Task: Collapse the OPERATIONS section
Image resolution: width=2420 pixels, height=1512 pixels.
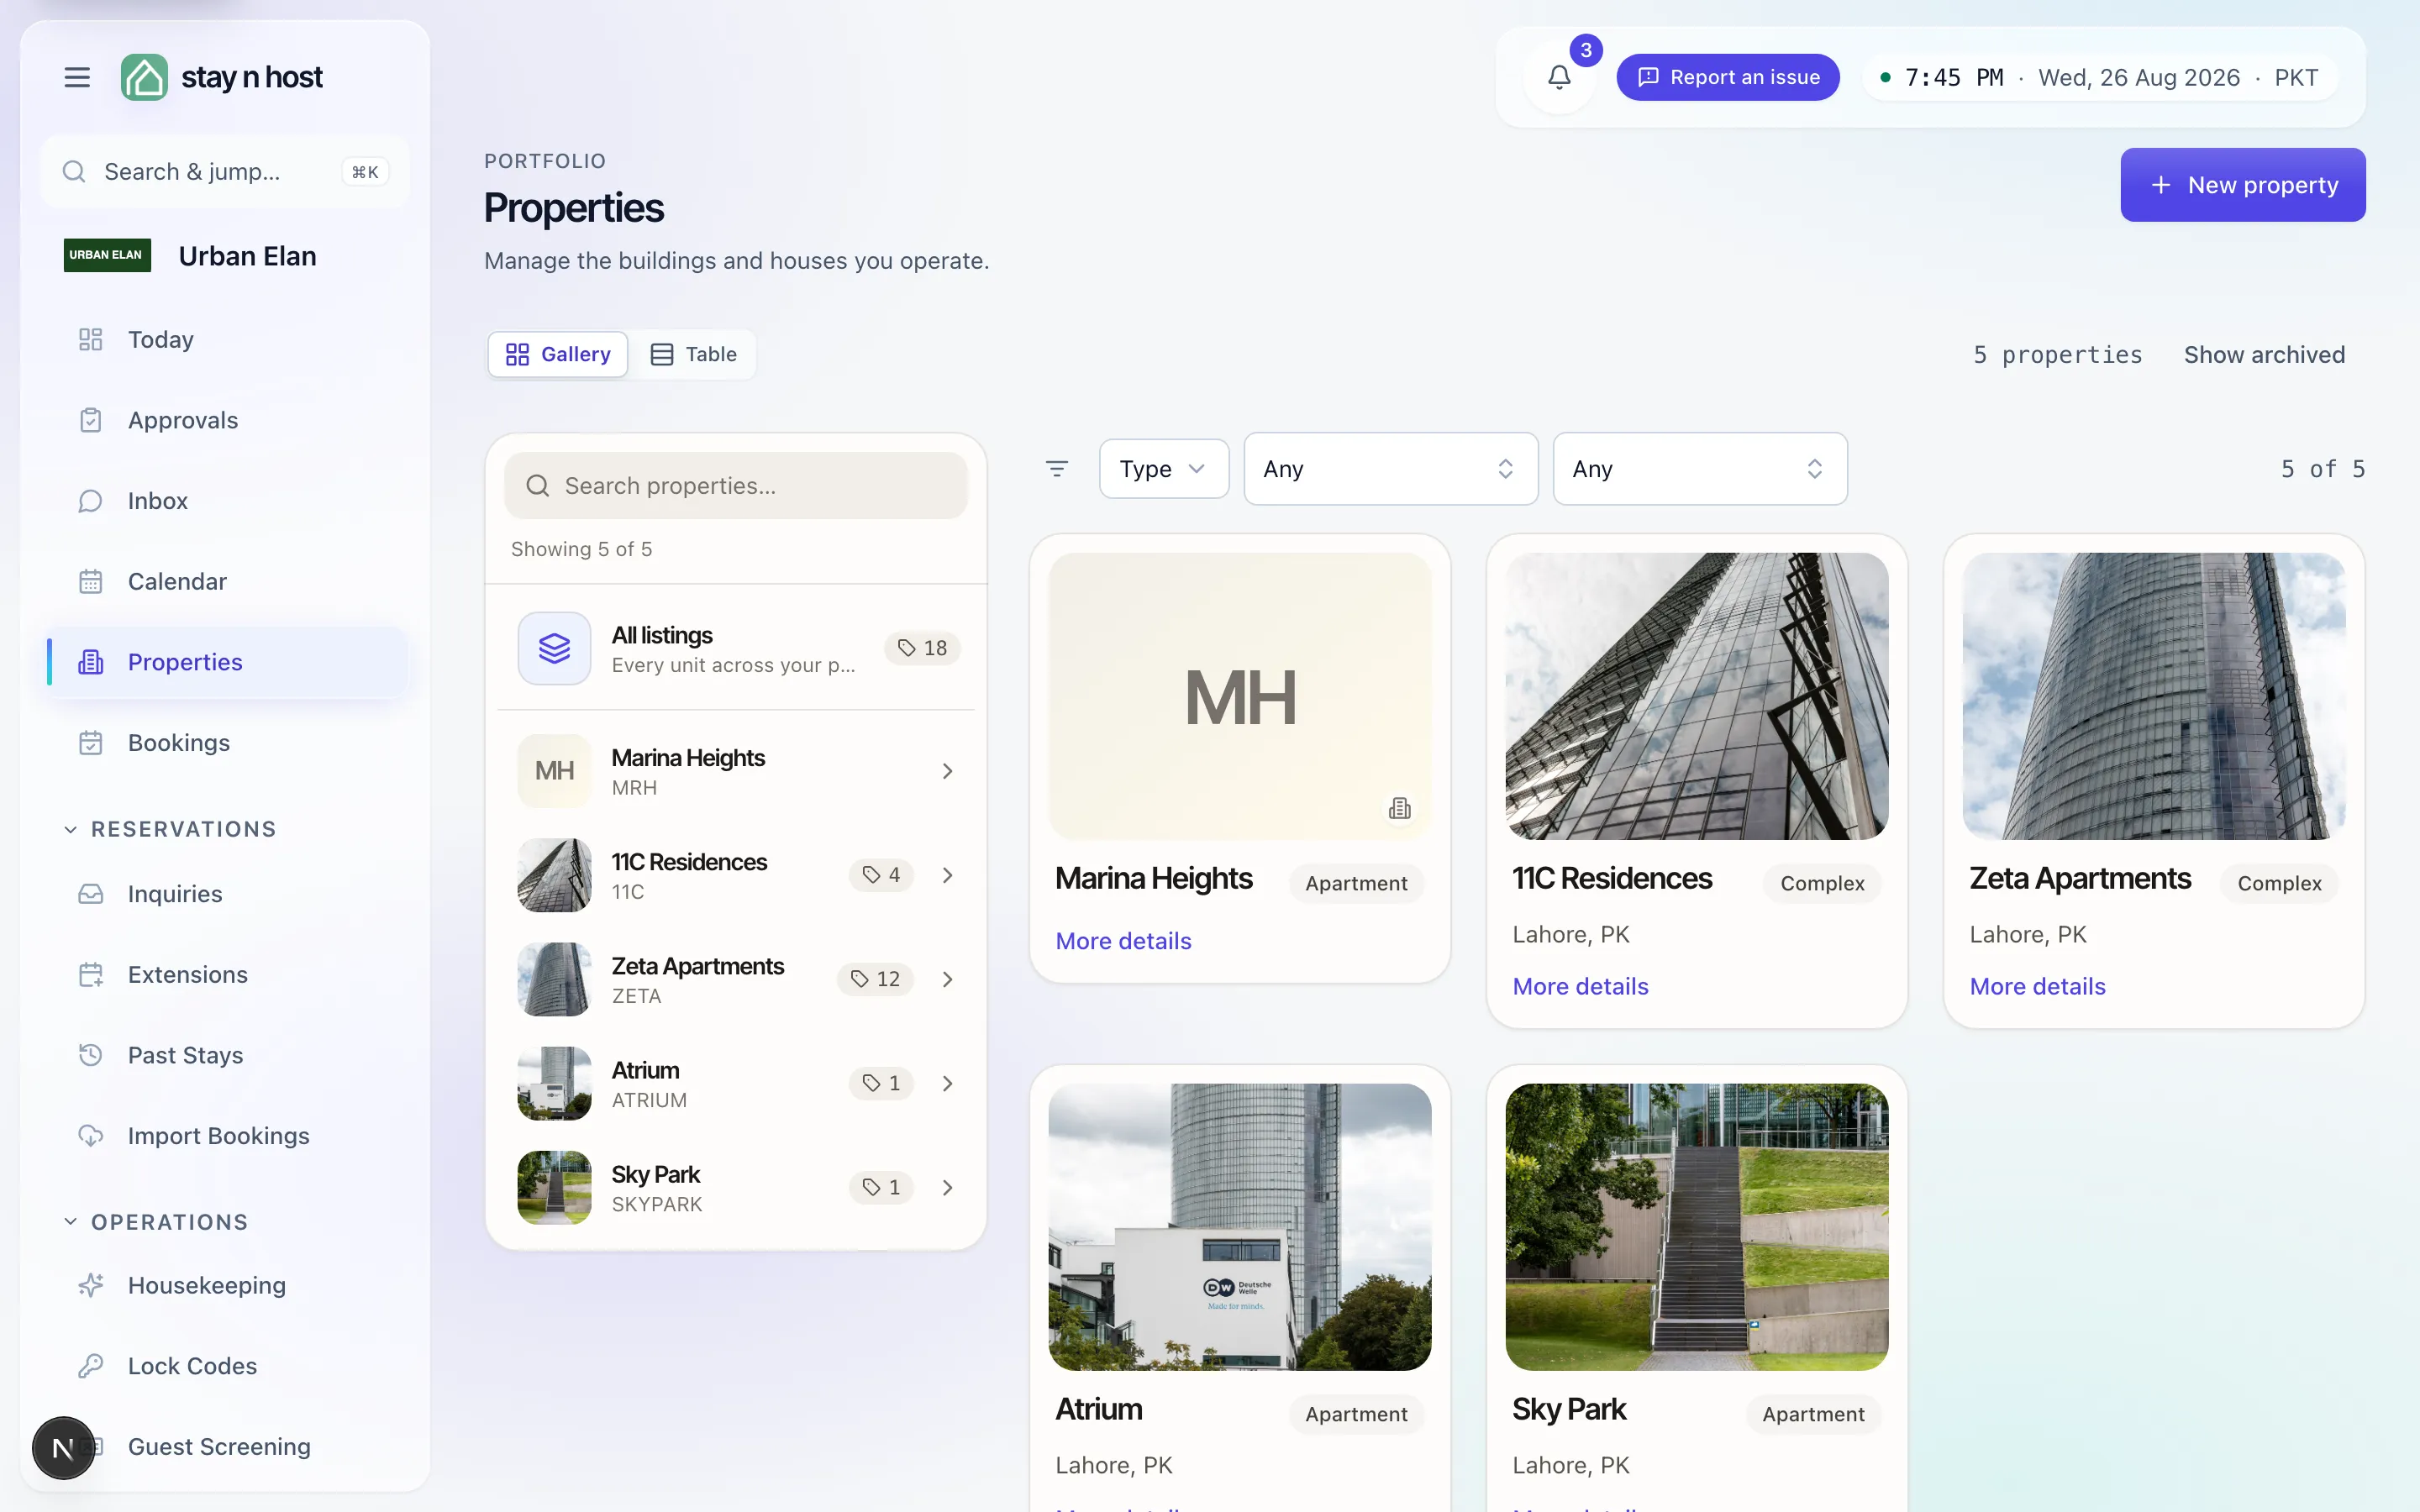Action: (x=156, y=1222)
